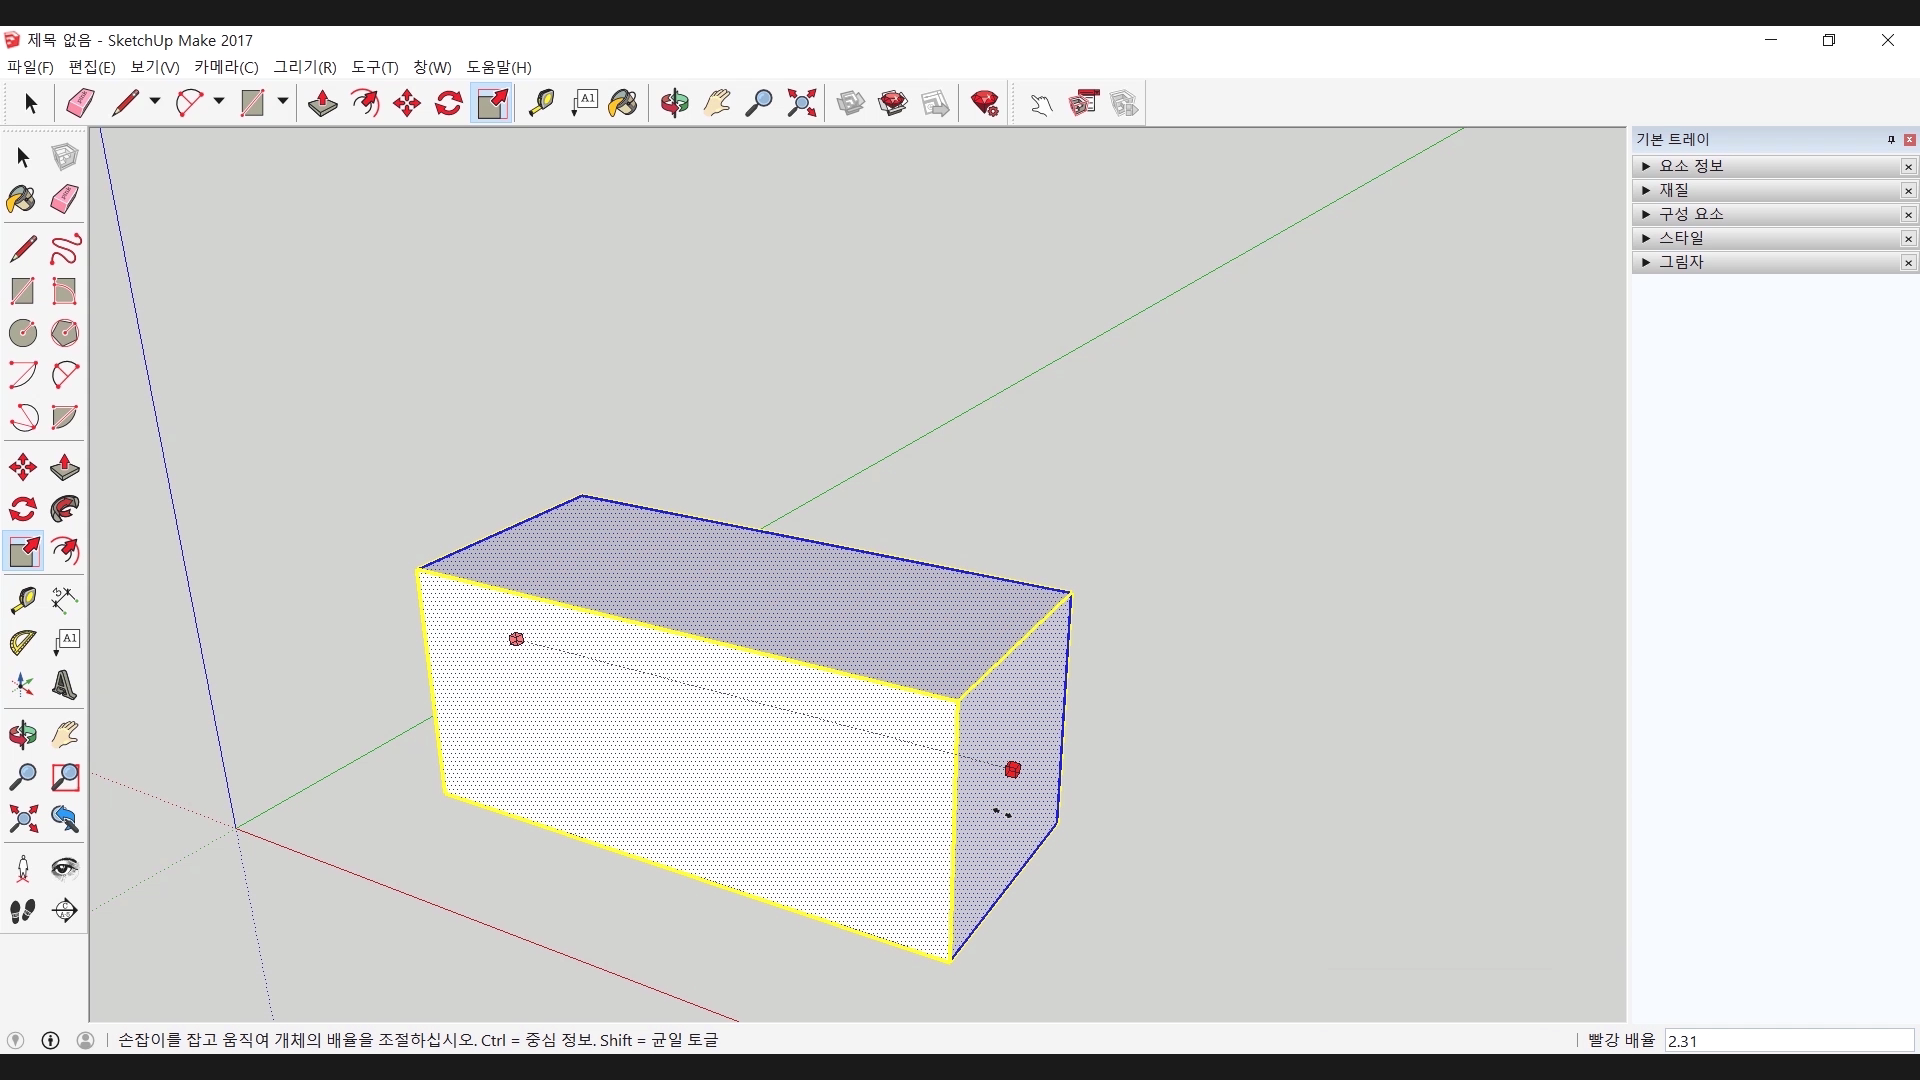The image size is (1920, 1080).
Task: Click the Zoom Extents icon in top toolbar
Action: click(x=801, y=103)
